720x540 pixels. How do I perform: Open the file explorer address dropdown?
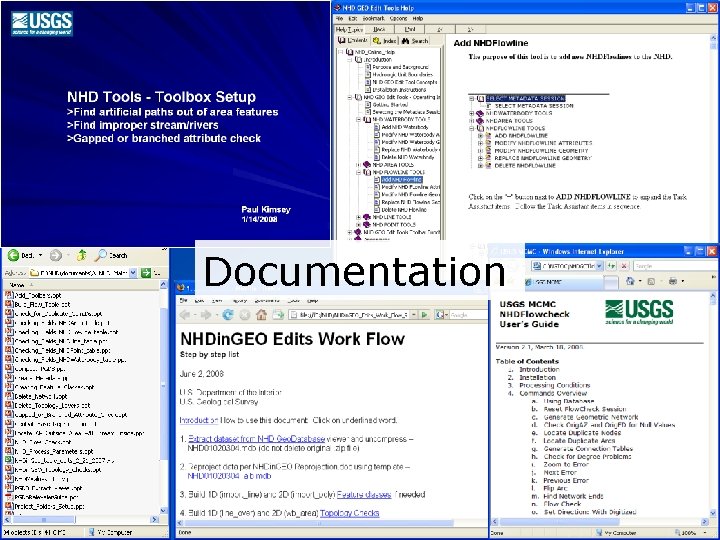click(x=133, y=273)
